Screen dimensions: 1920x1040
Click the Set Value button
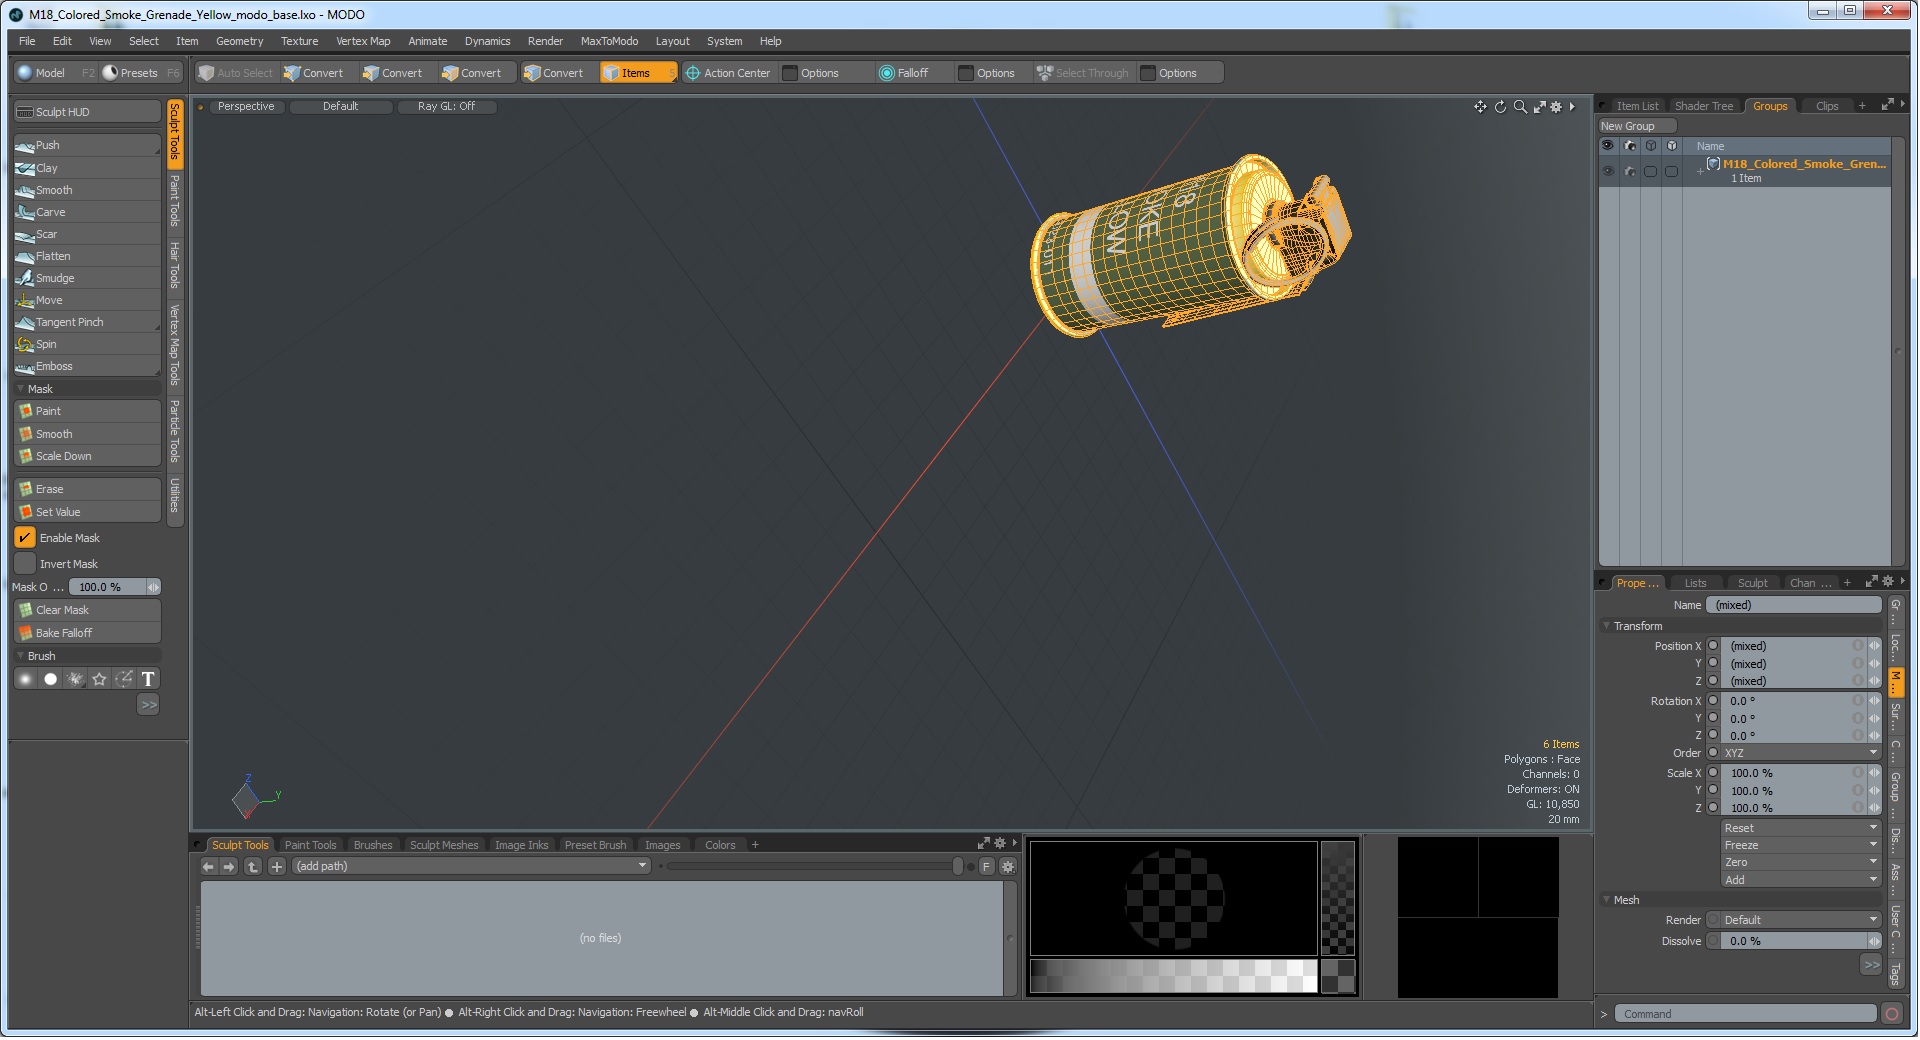click(x=87, y=512)
